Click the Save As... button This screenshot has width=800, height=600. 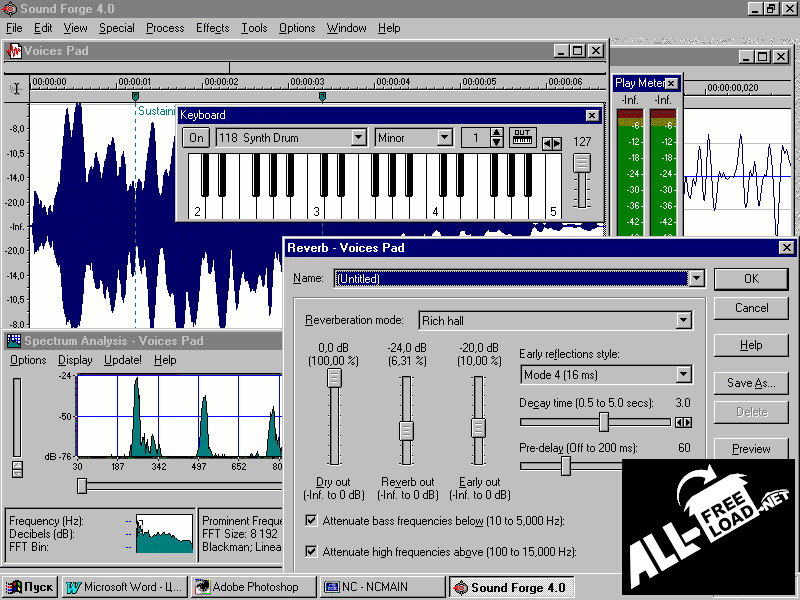[751, 383]
